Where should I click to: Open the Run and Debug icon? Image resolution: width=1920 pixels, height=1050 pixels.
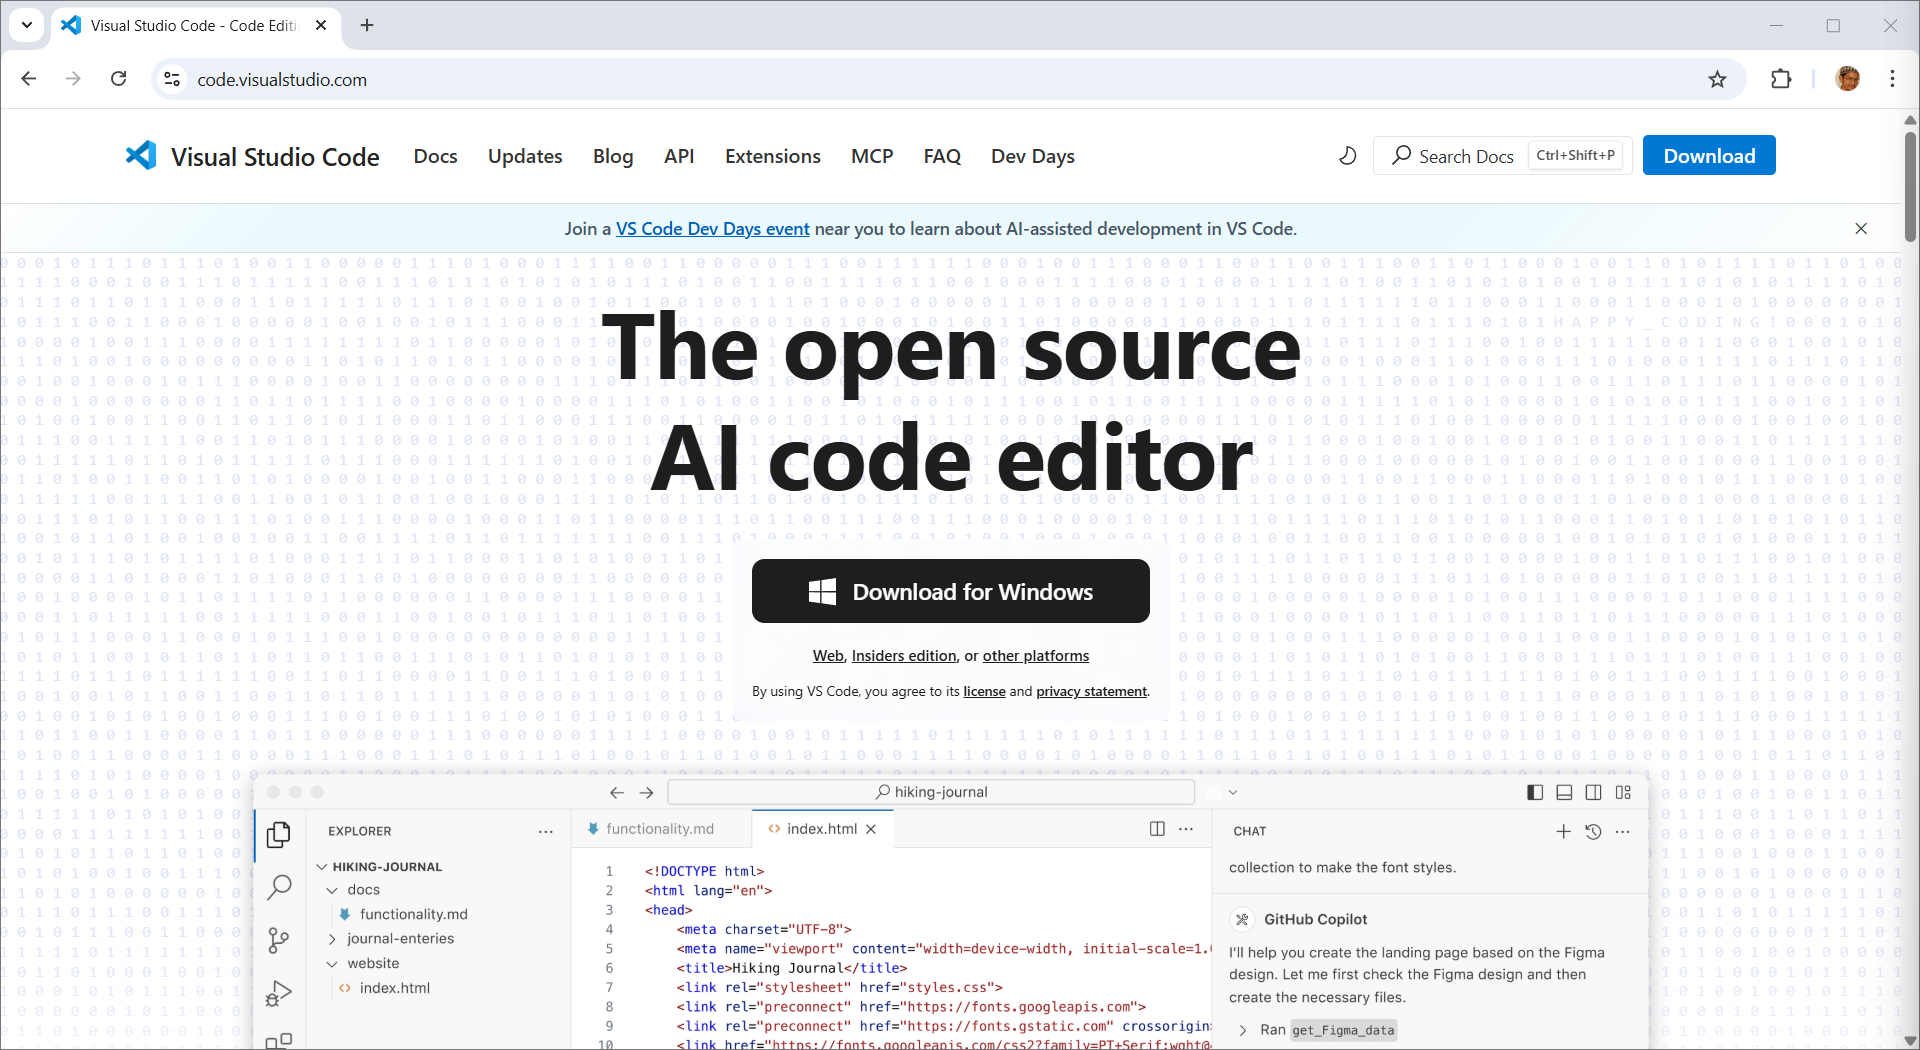[x=279, y=993]
